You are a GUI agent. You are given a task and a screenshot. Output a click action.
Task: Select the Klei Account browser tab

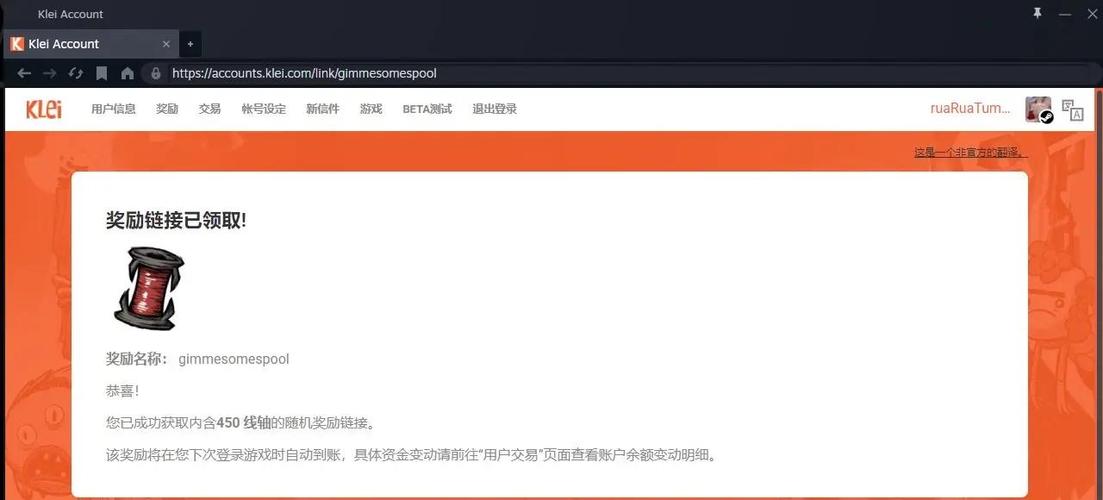pos(91,44)
